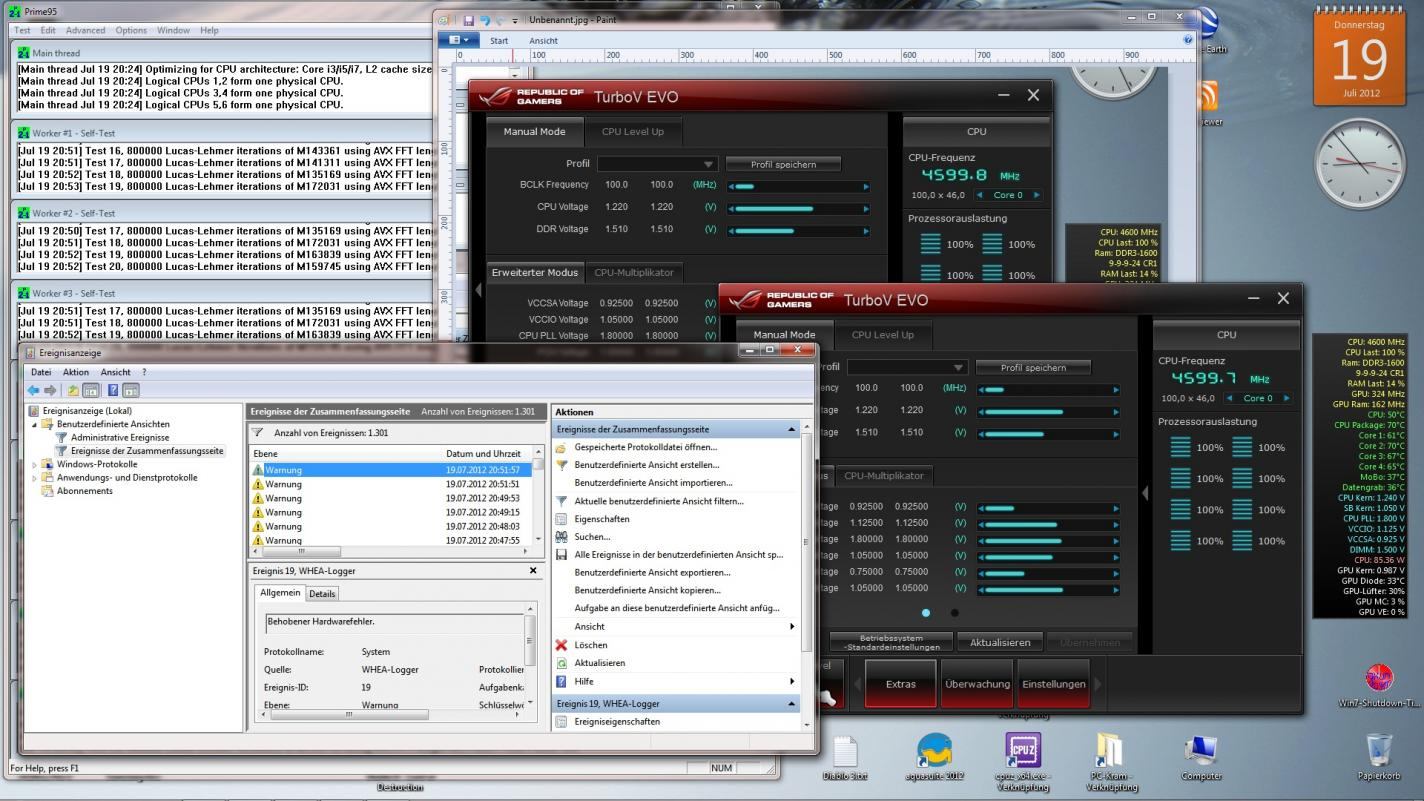Switch to the Details tab of event 19
The height and width of the screenshot is (801, 1424).
[x=322, y=594]
